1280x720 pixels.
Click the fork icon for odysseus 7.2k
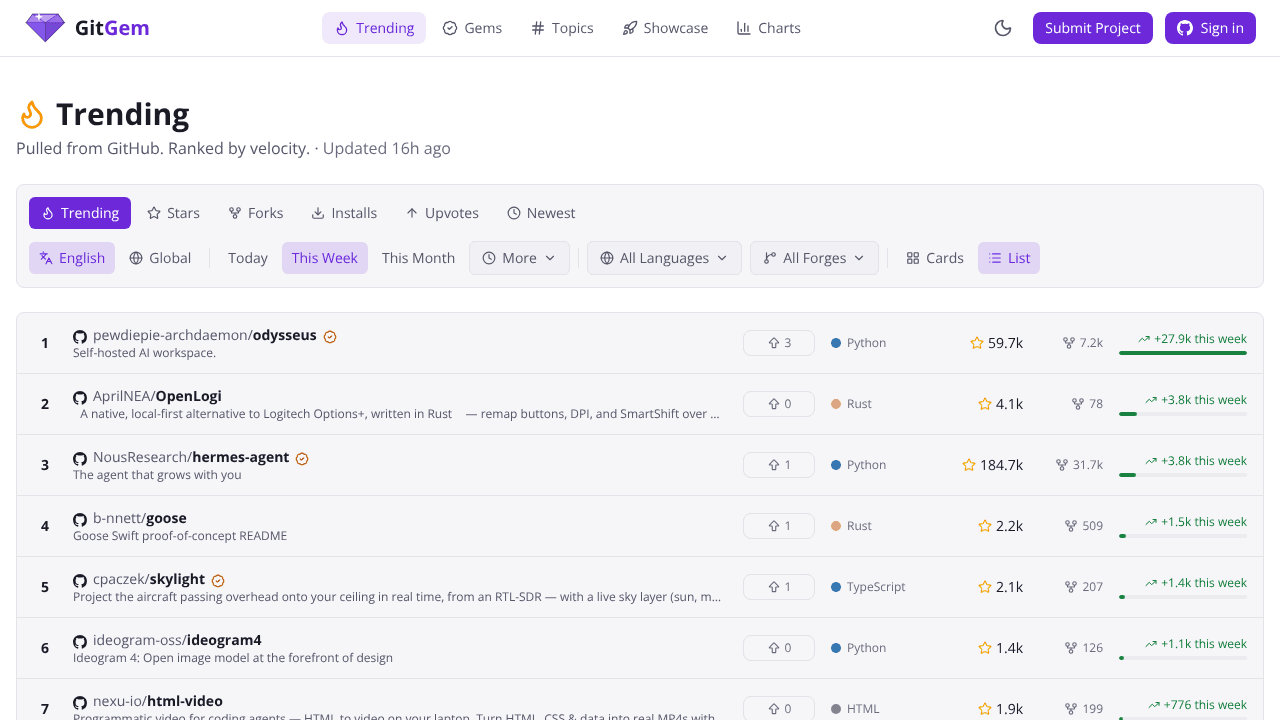click(x=1069, y=343)
